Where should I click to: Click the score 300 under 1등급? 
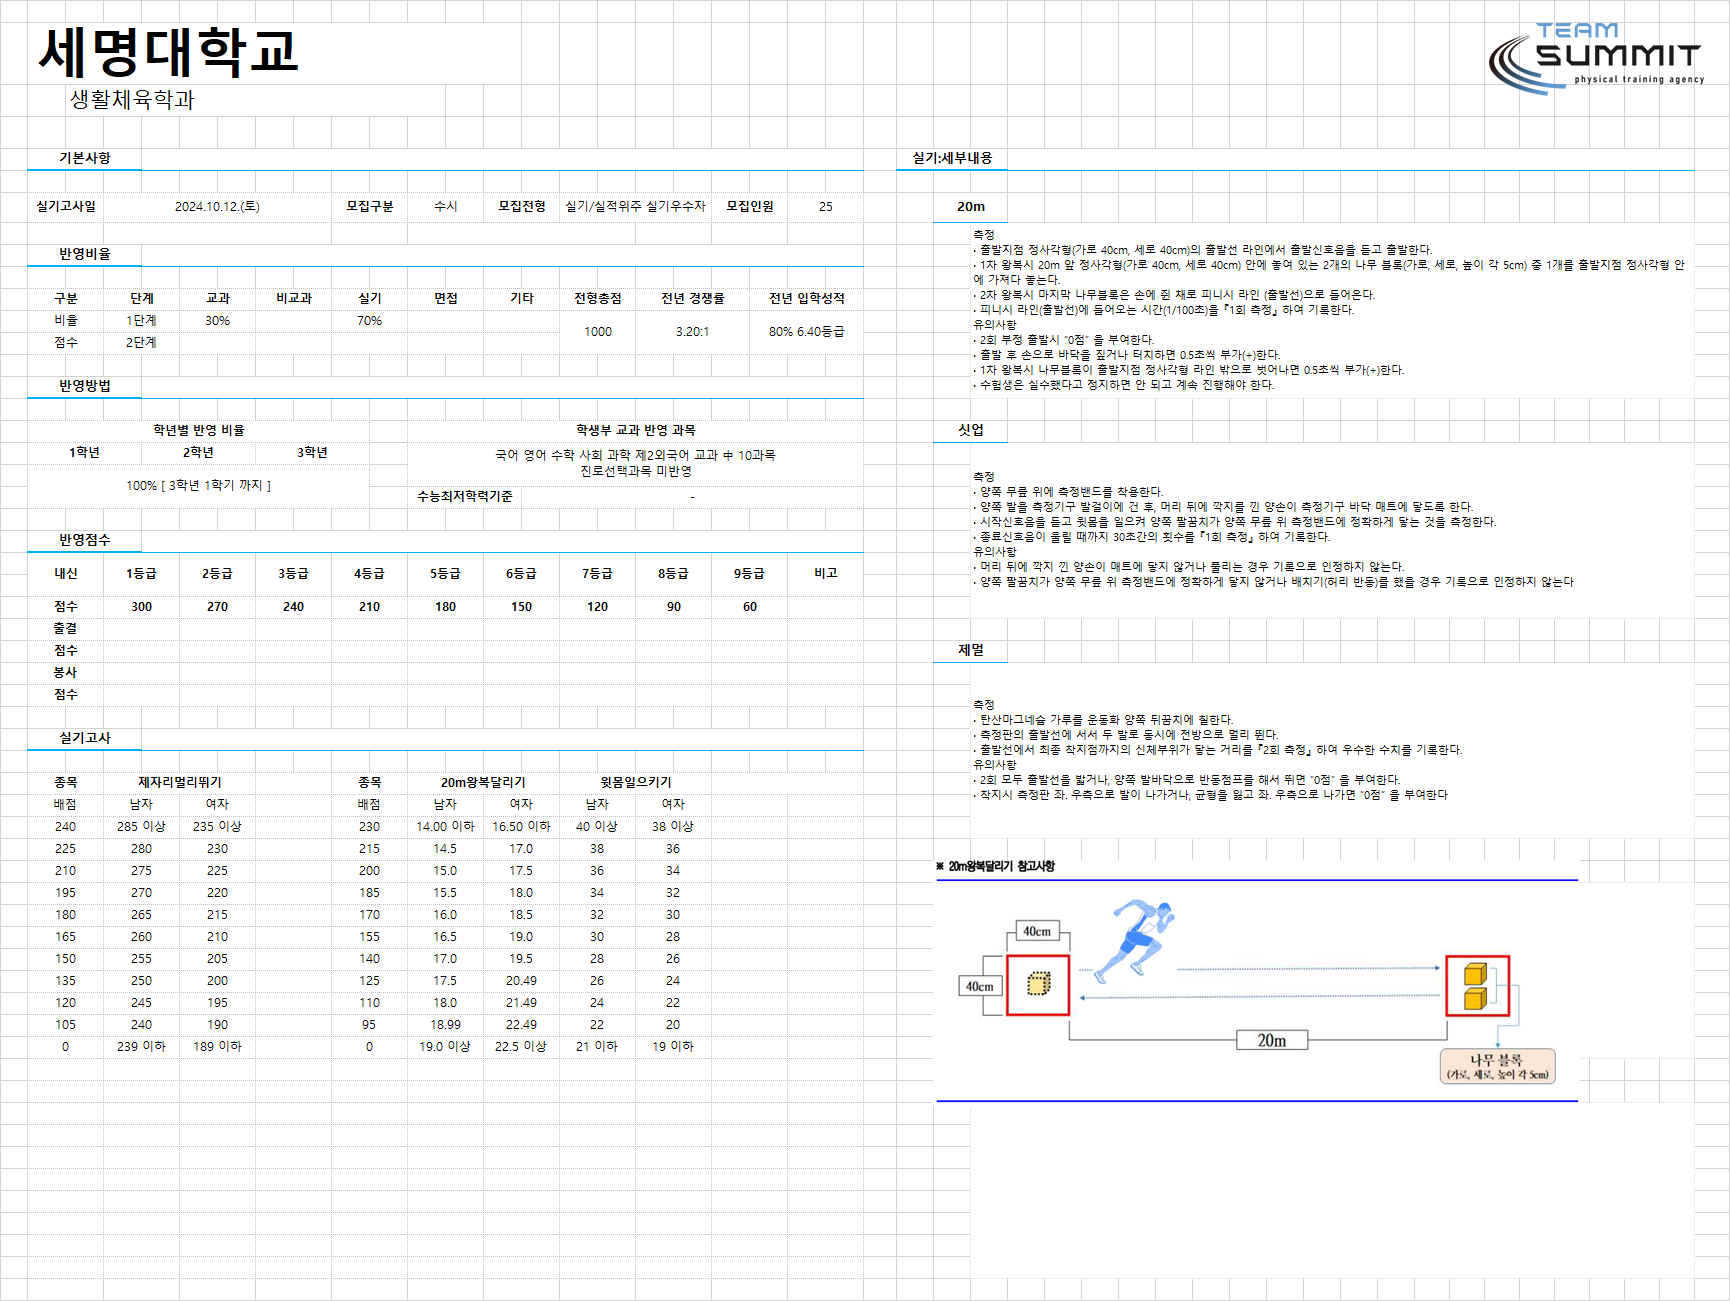141,607
